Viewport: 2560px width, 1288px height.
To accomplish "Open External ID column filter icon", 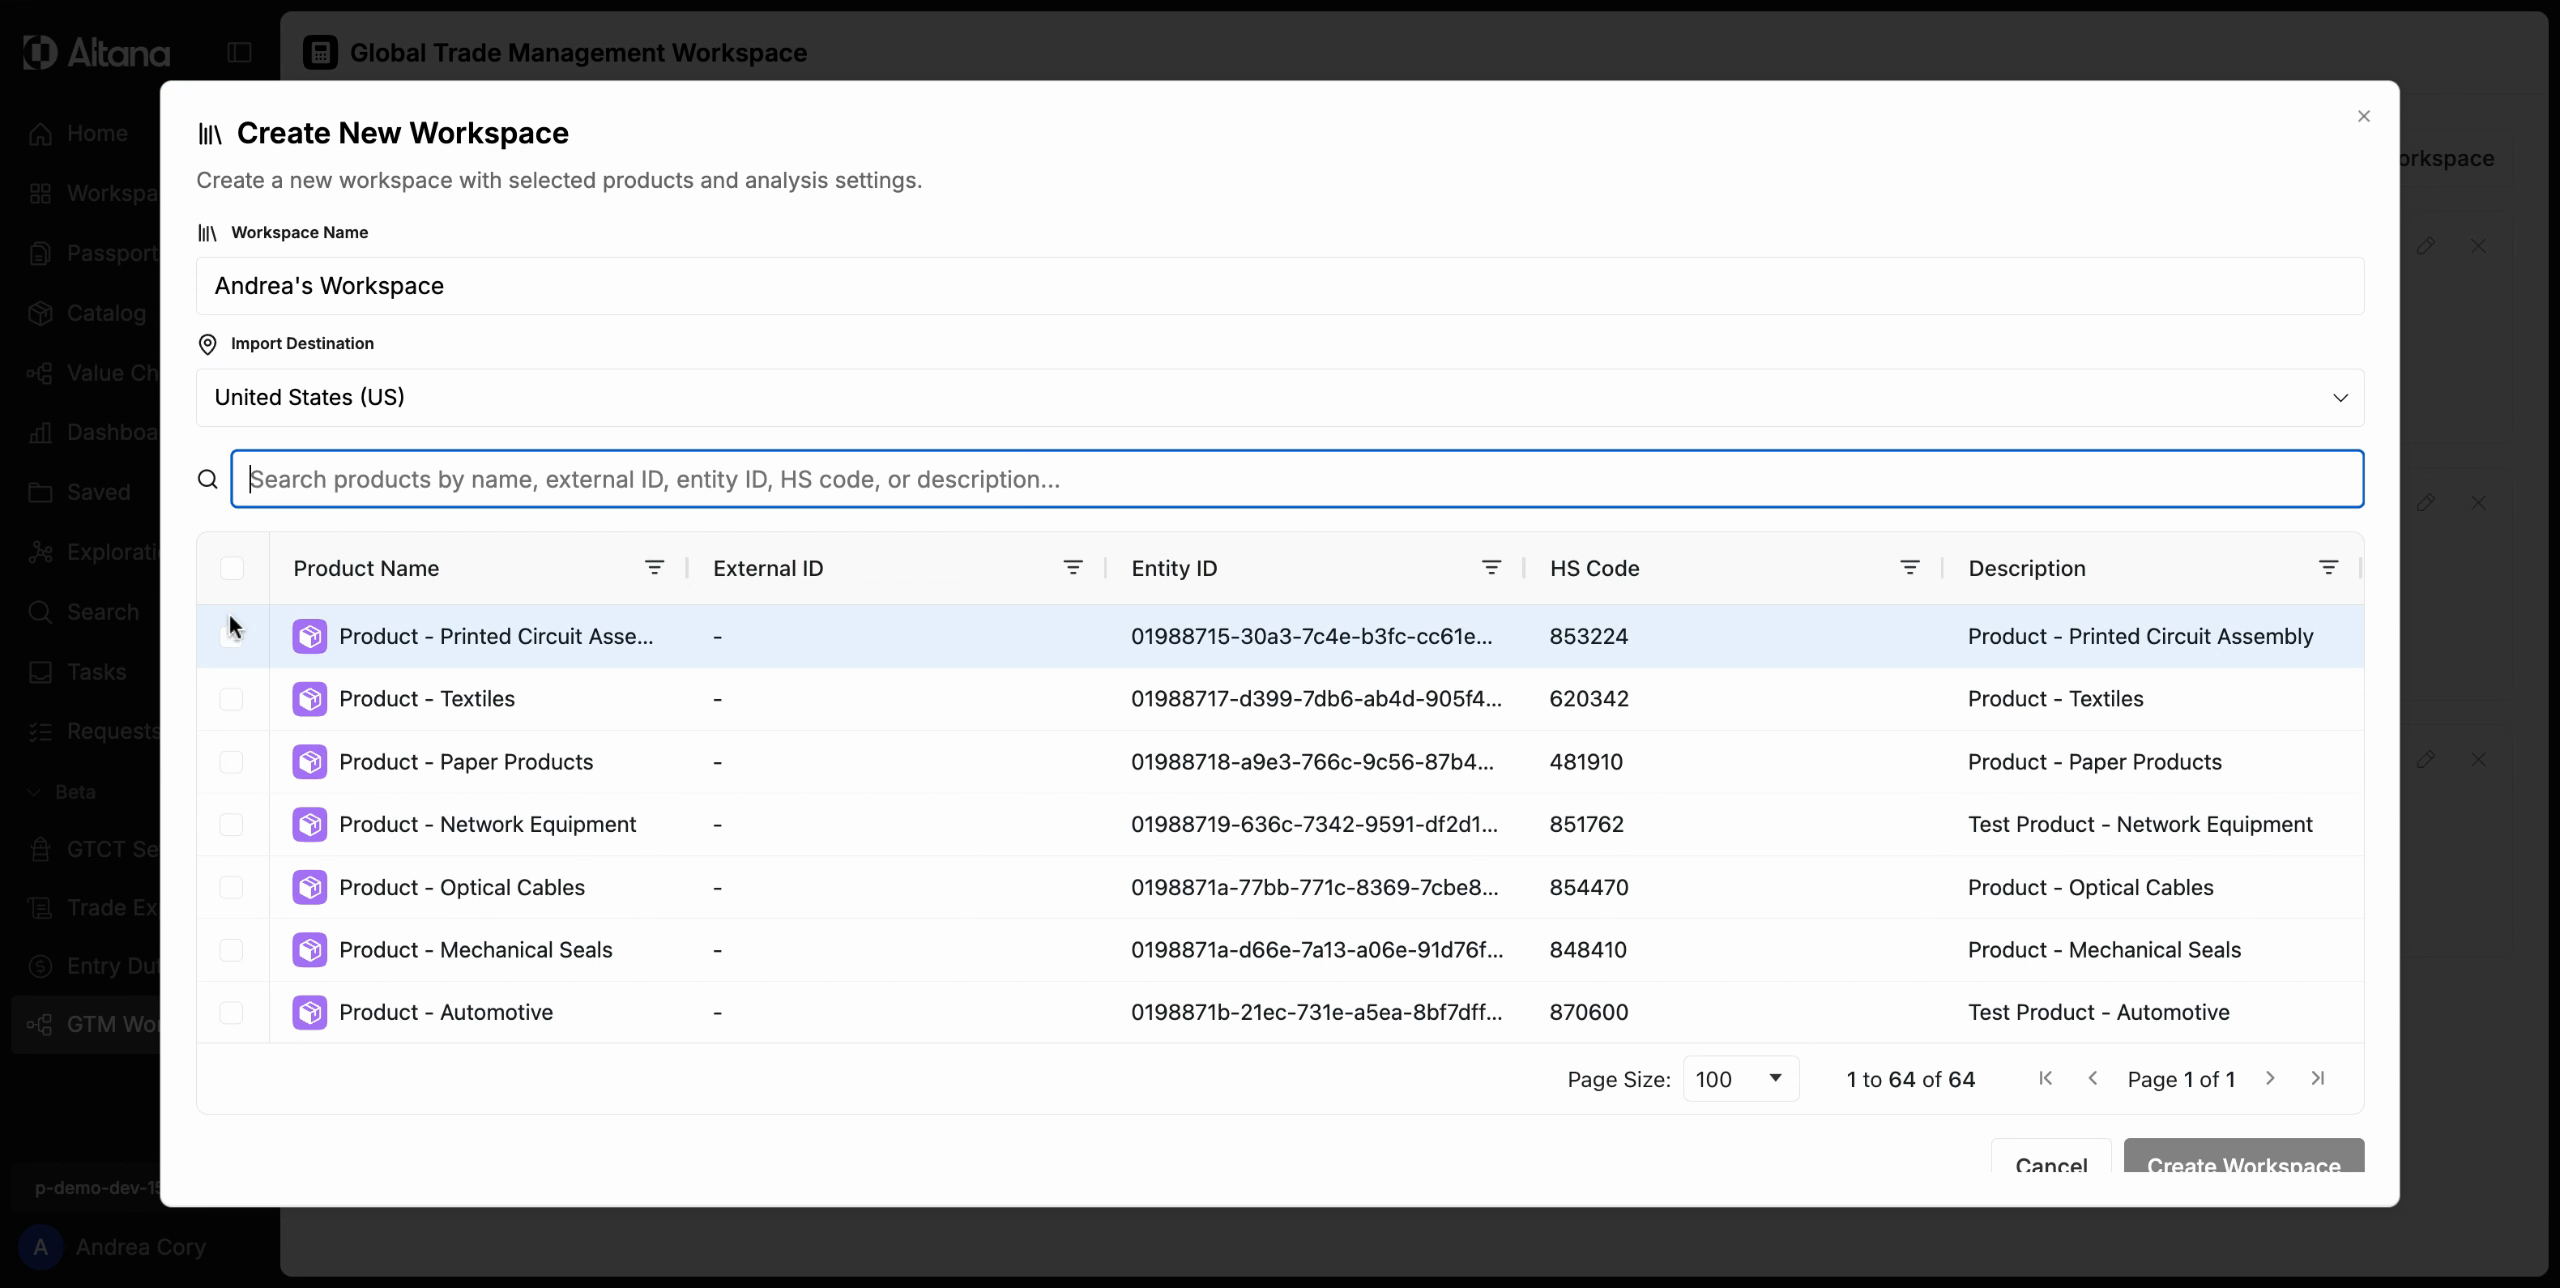I will point(1072,568).
